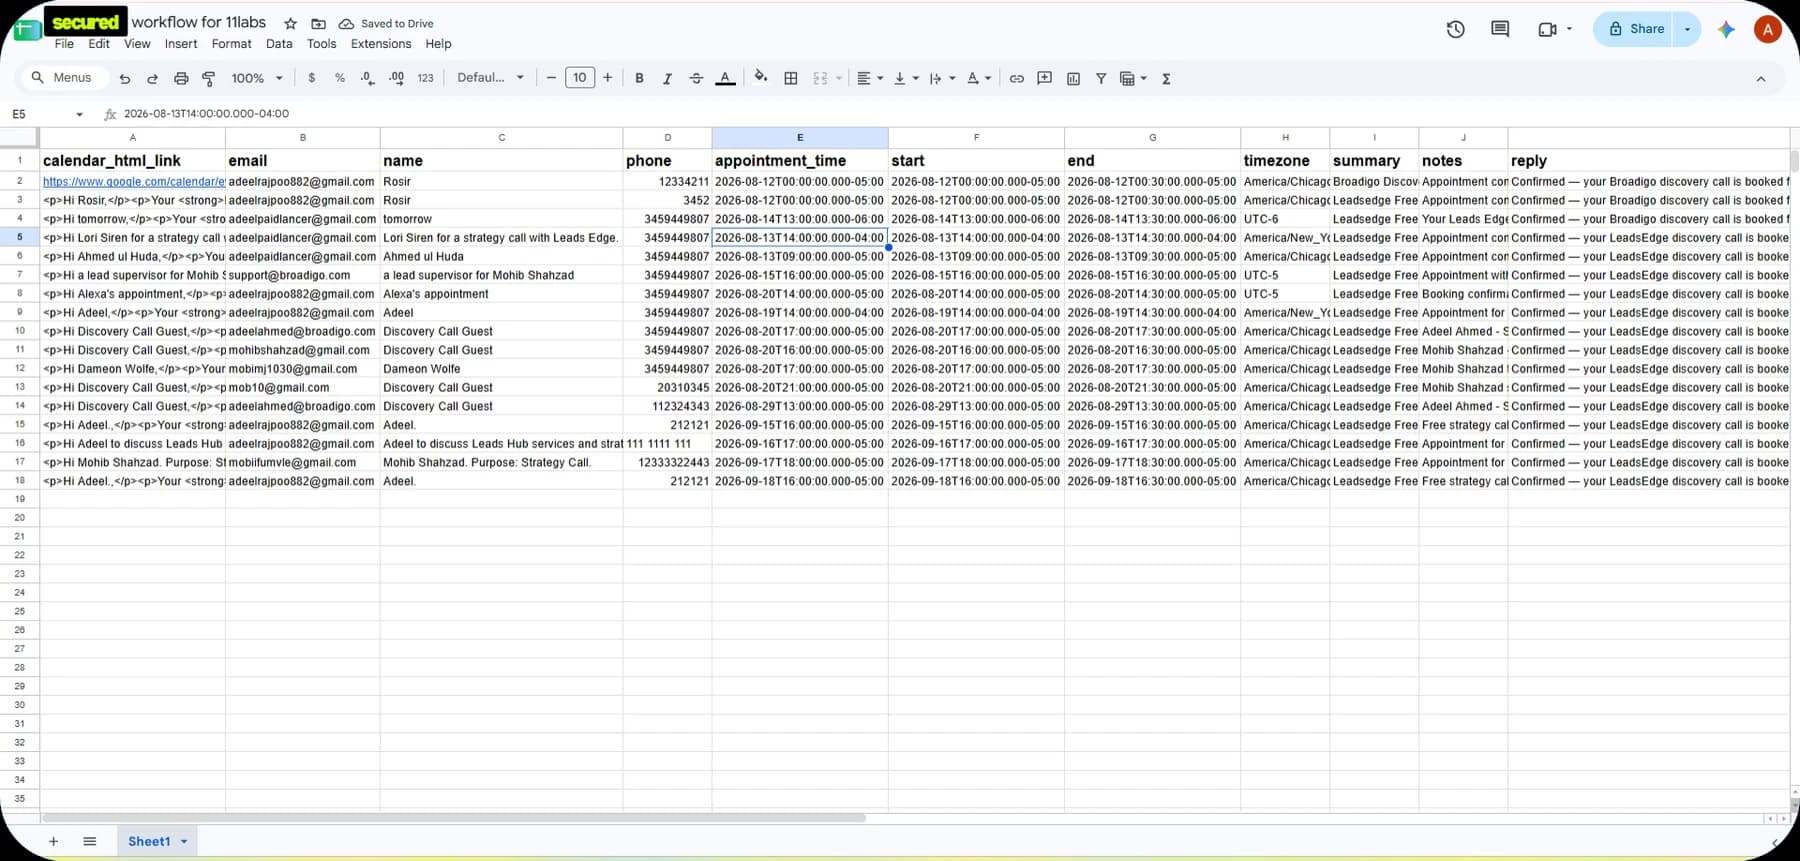This screenshot has width=1800, height=861.
Task: Open version history clock icon
Action: pos(1456,29)
